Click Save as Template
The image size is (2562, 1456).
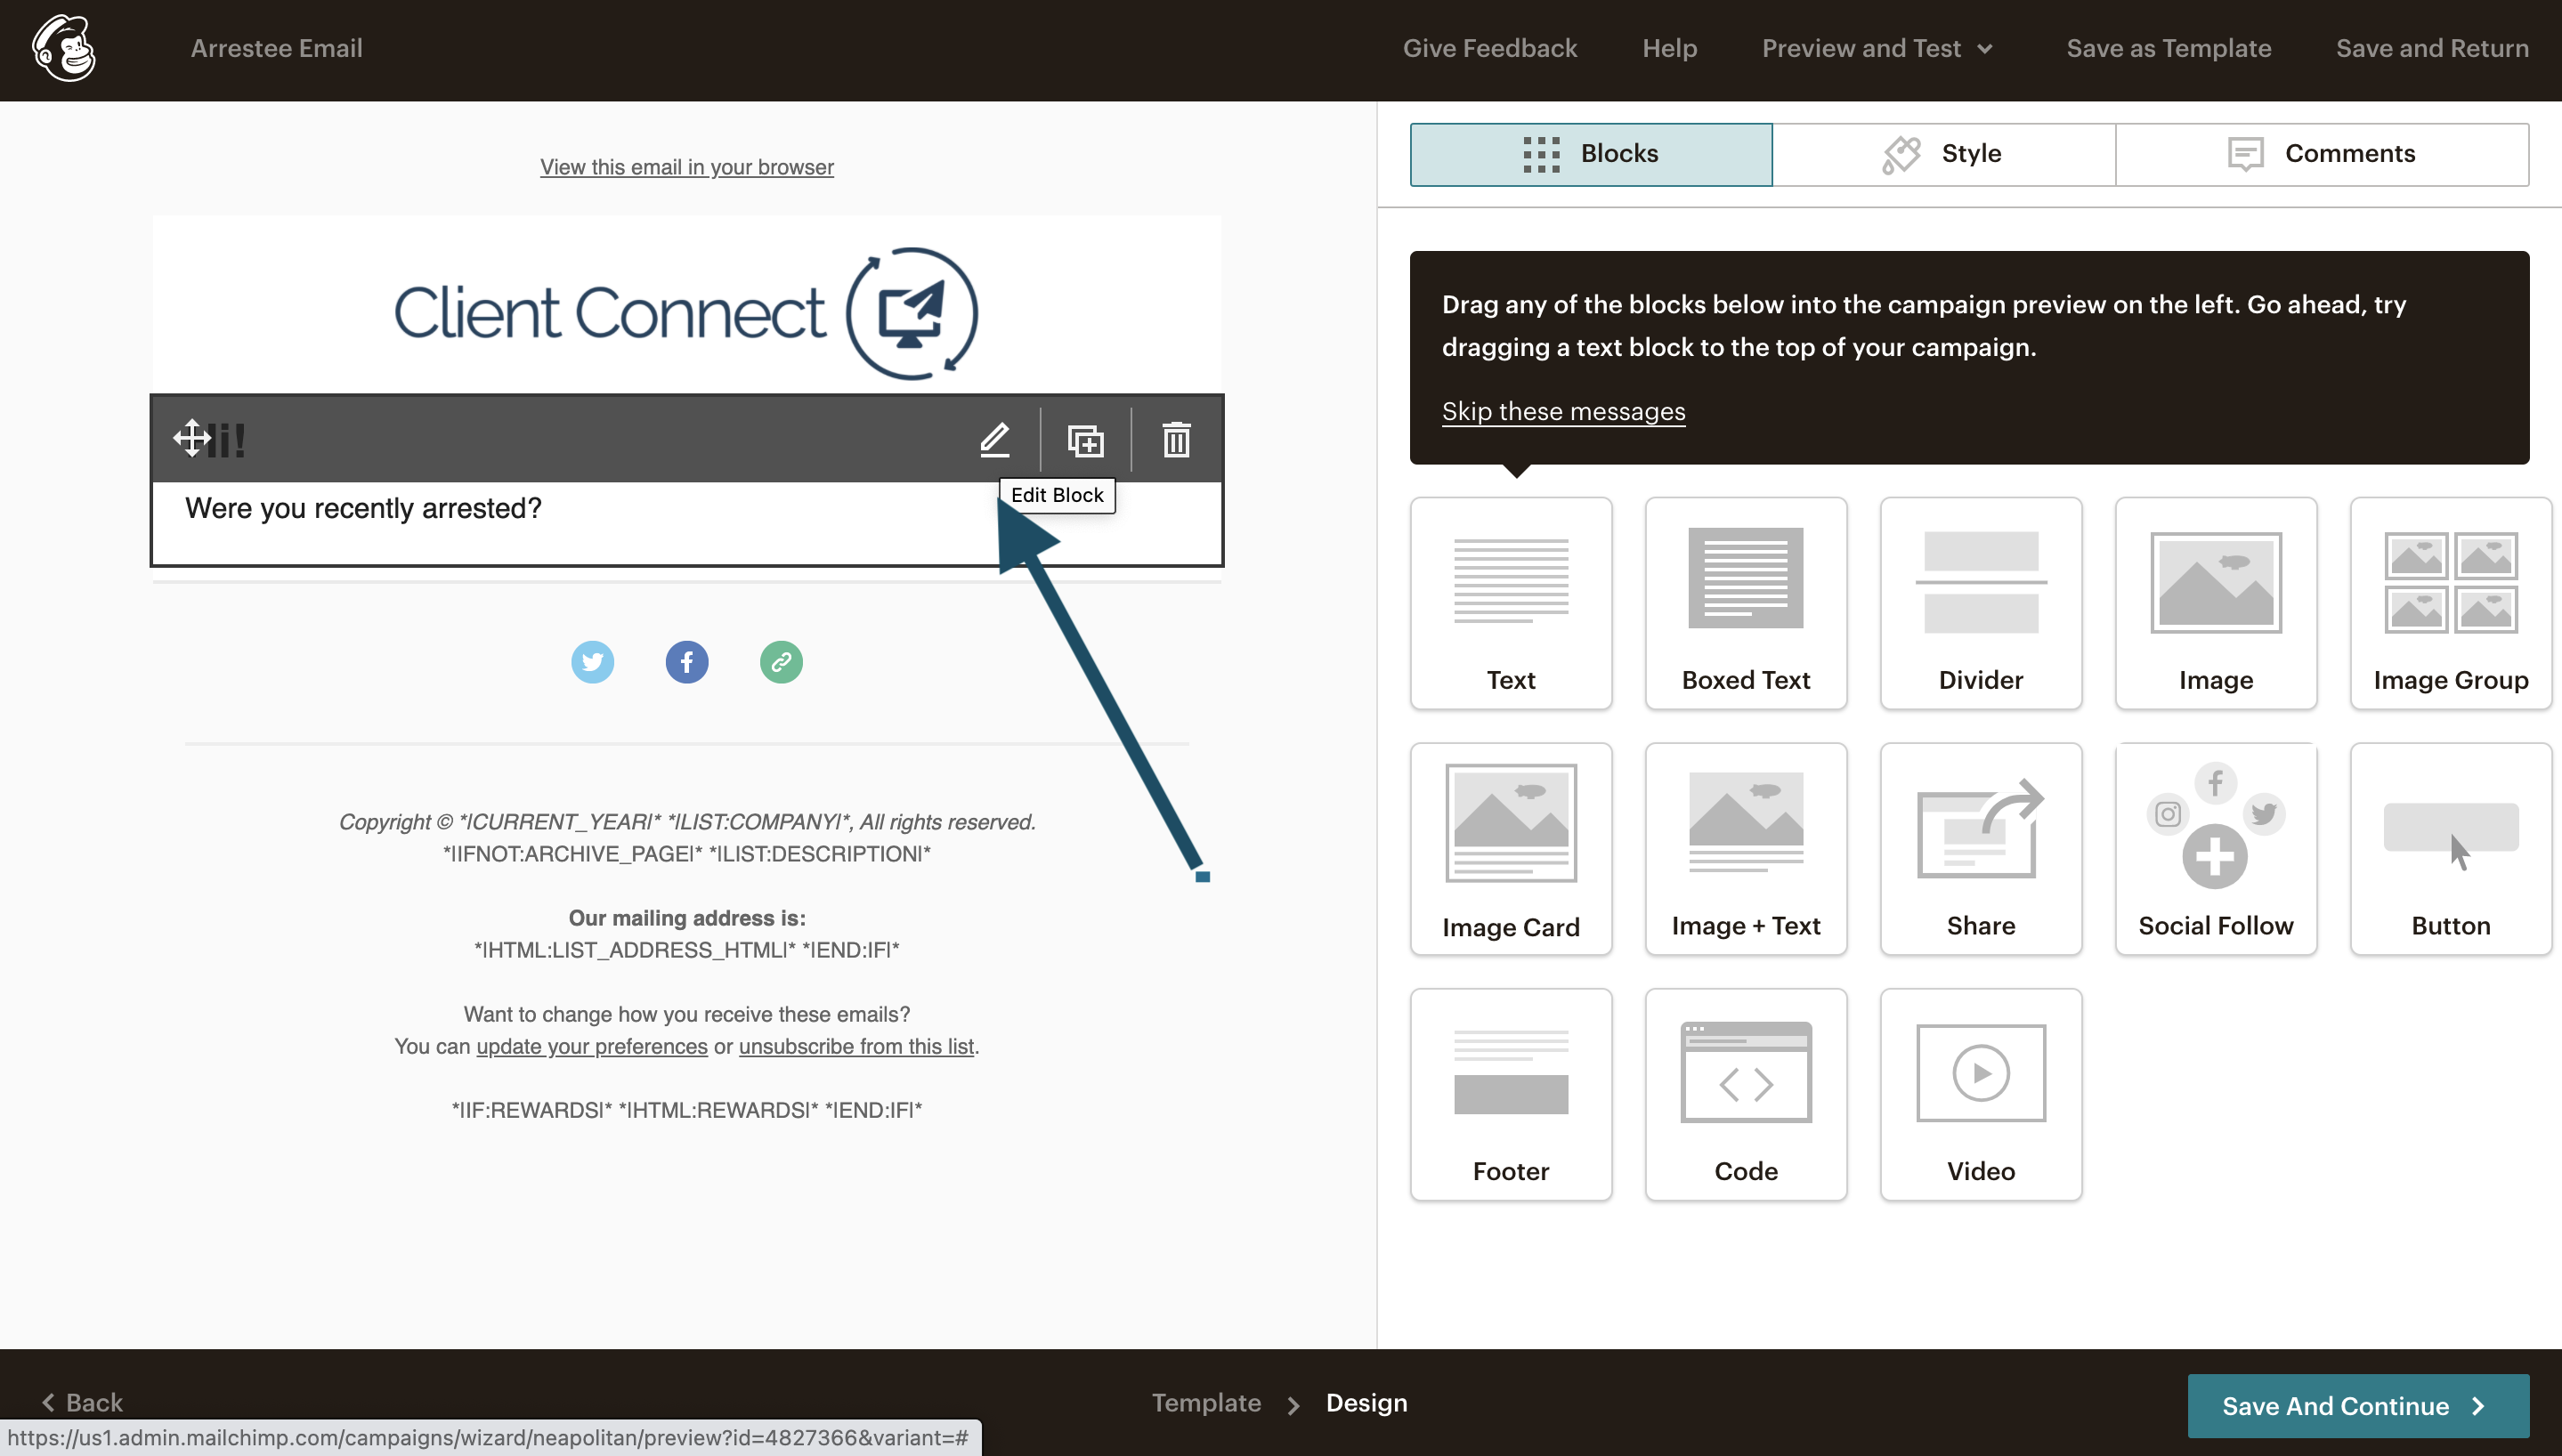(2168, 48)
